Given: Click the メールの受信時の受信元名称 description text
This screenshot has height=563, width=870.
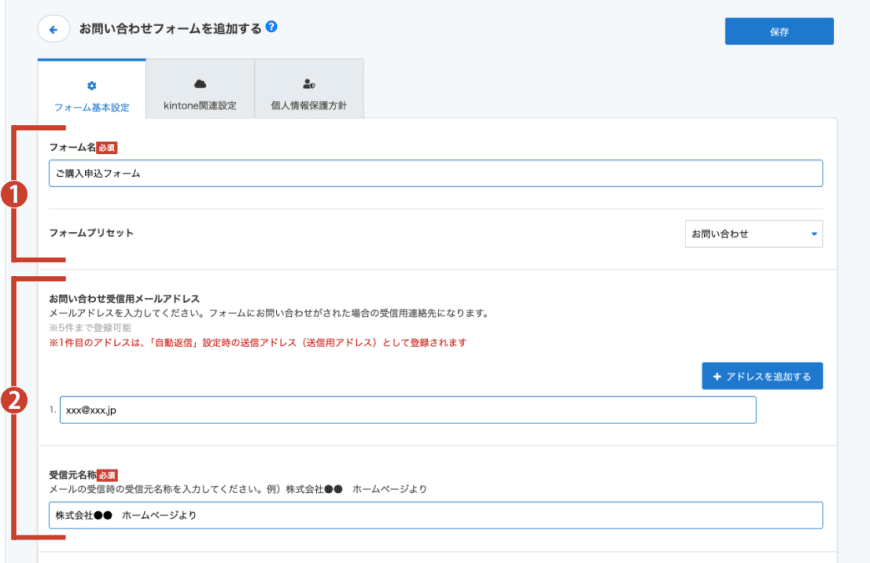Looking at the screenshot, I should [238, 489].
